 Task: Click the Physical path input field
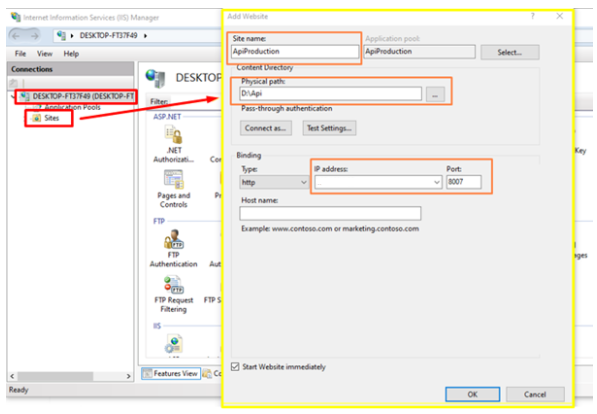point(330,94)
